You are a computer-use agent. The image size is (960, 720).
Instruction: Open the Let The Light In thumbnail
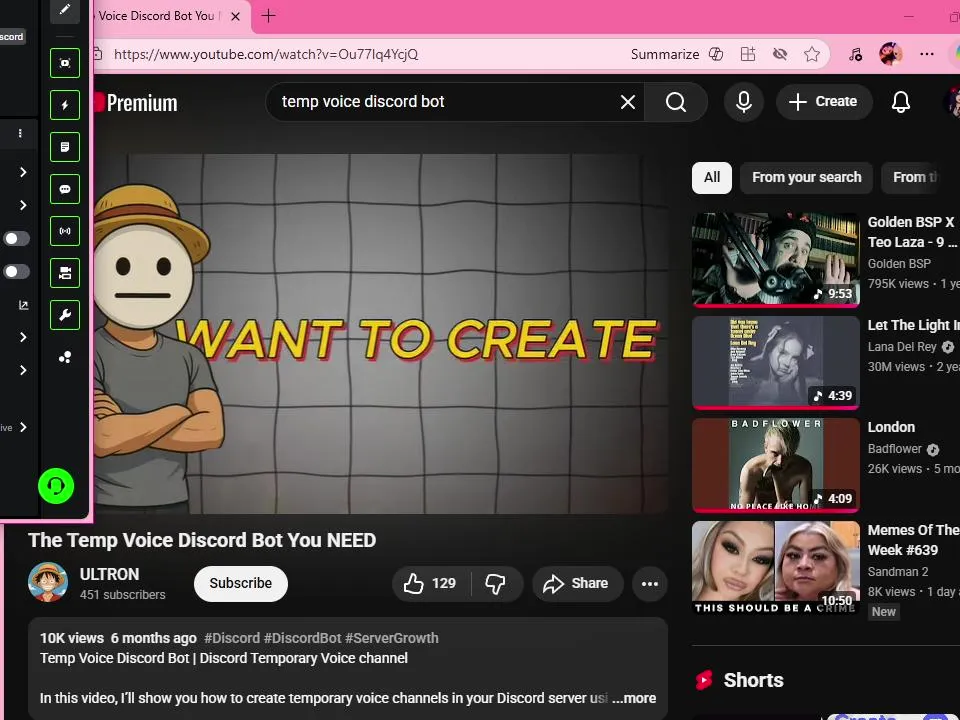point(776,362)
